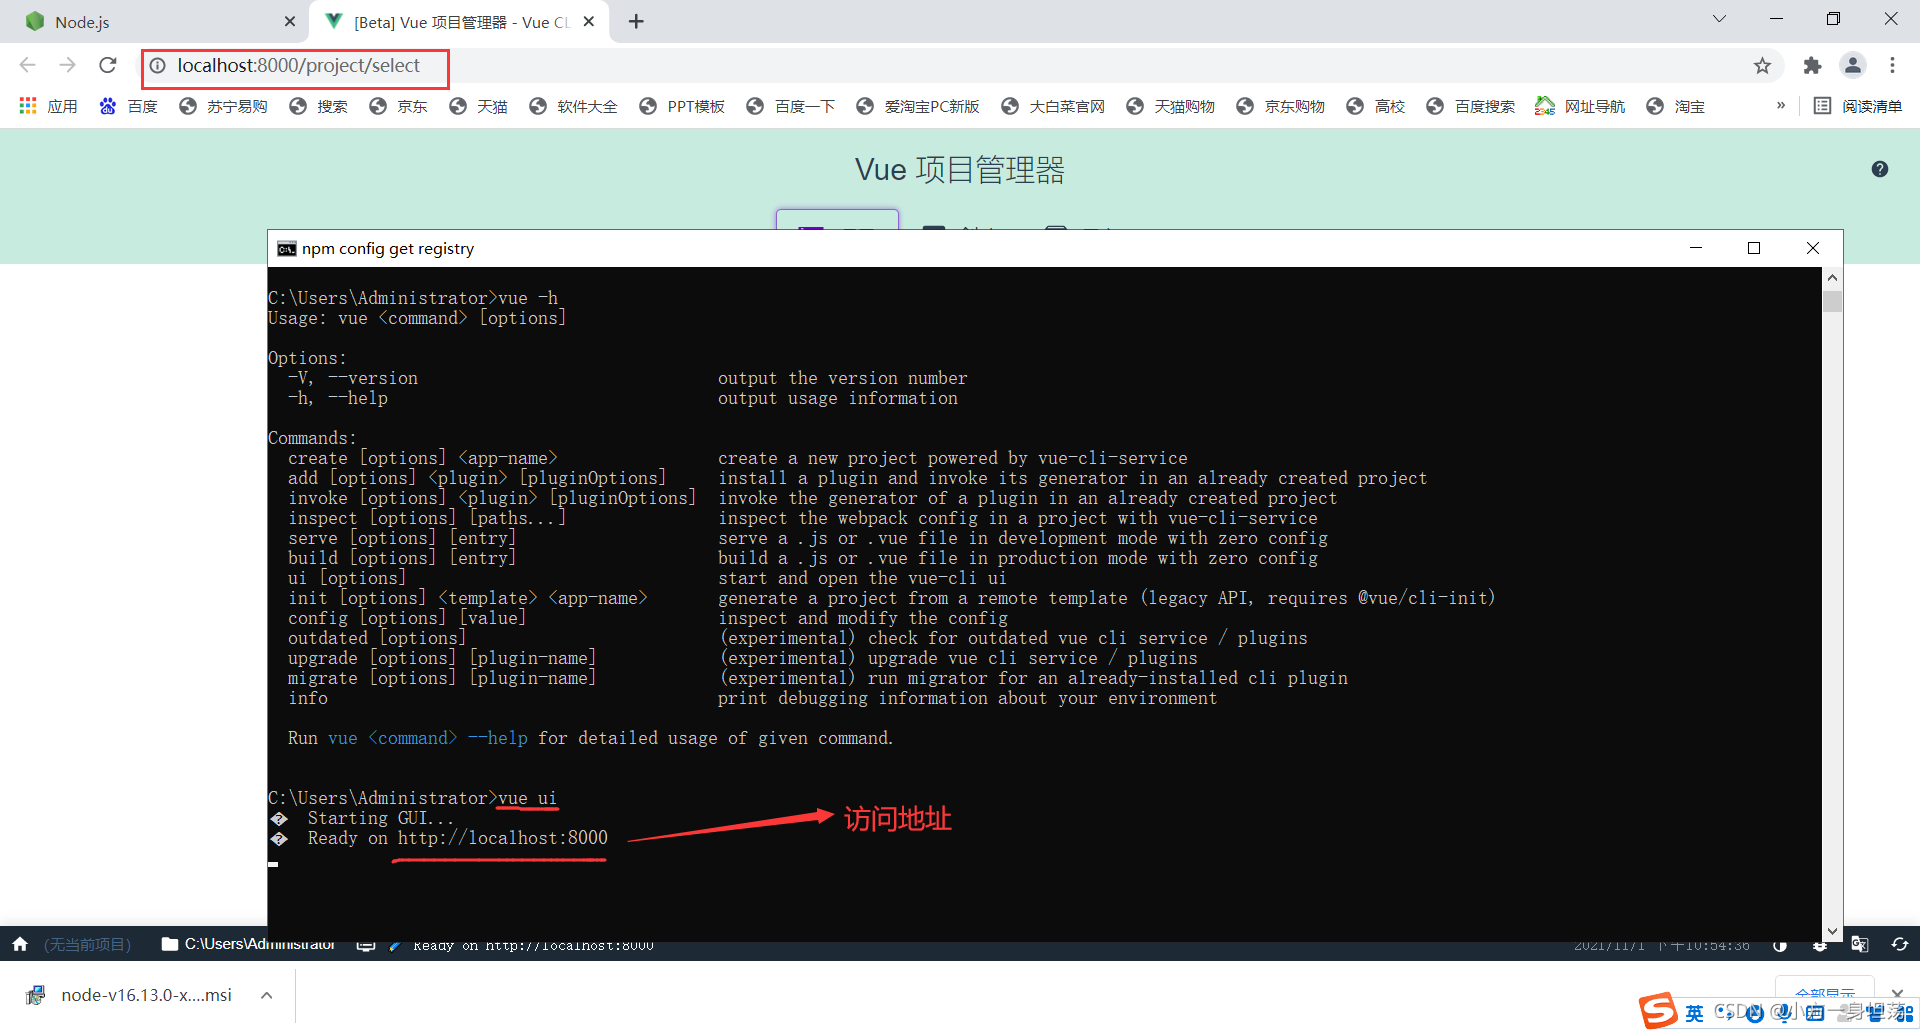Click the terminal scrollbar up arrow
The height and width of the screenshot is (1030, 1920).
[1832, 277]
